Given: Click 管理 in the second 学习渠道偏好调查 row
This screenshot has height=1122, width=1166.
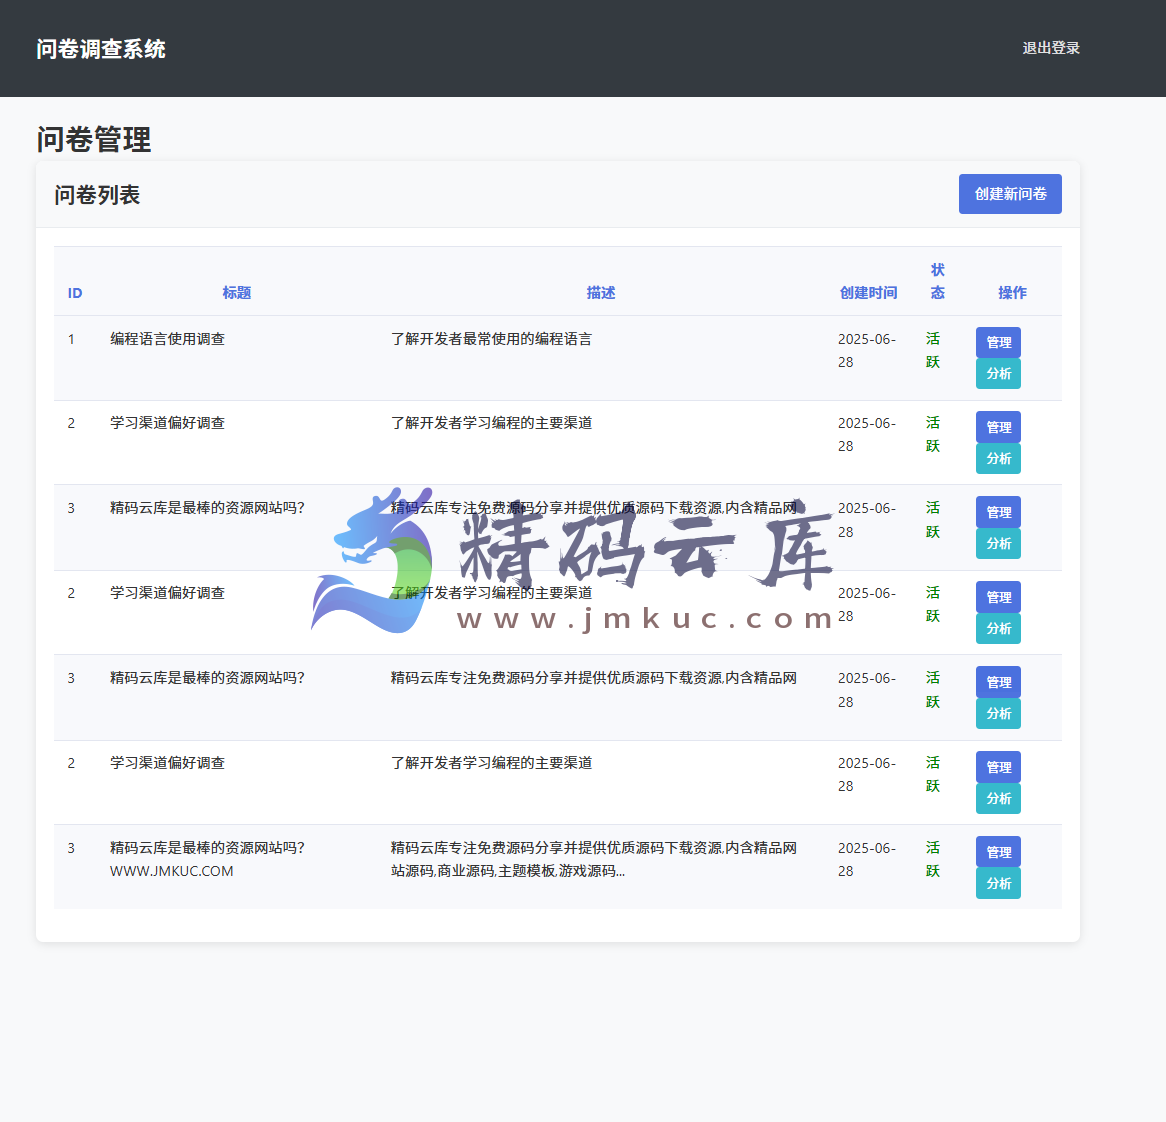Looking at the screenshot, I should (x=998, y=597).
